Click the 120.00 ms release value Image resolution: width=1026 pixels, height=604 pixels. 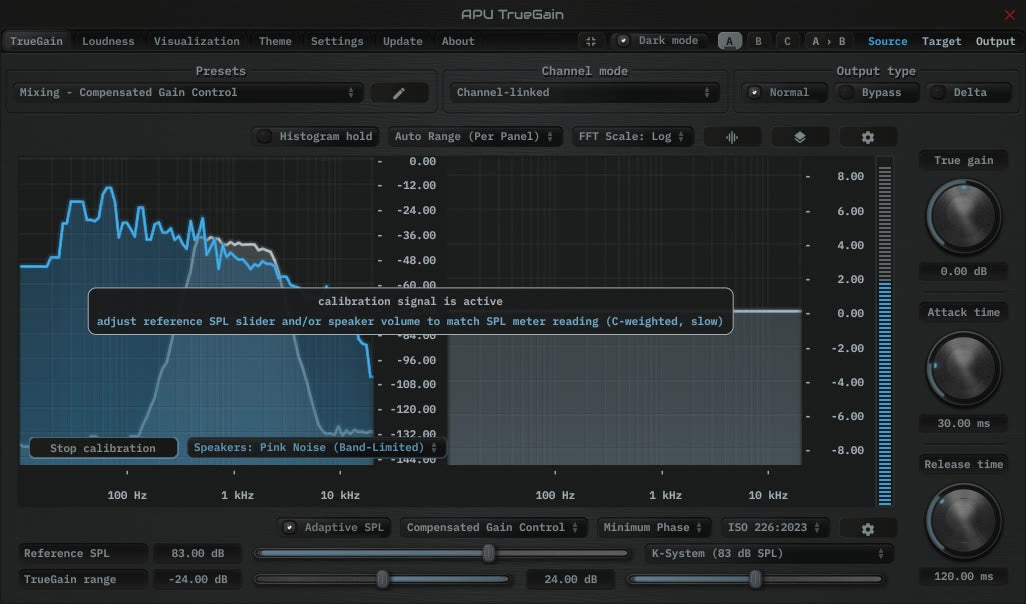click(963, 577)
